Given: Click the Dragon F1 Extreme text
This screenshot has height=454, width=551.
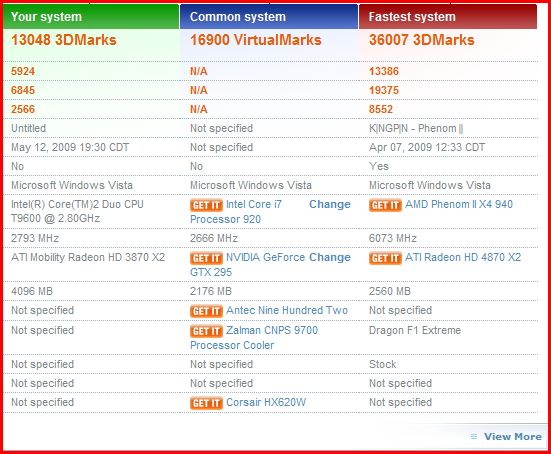Looking at the screenshot, I should click(x=415, y=330).
